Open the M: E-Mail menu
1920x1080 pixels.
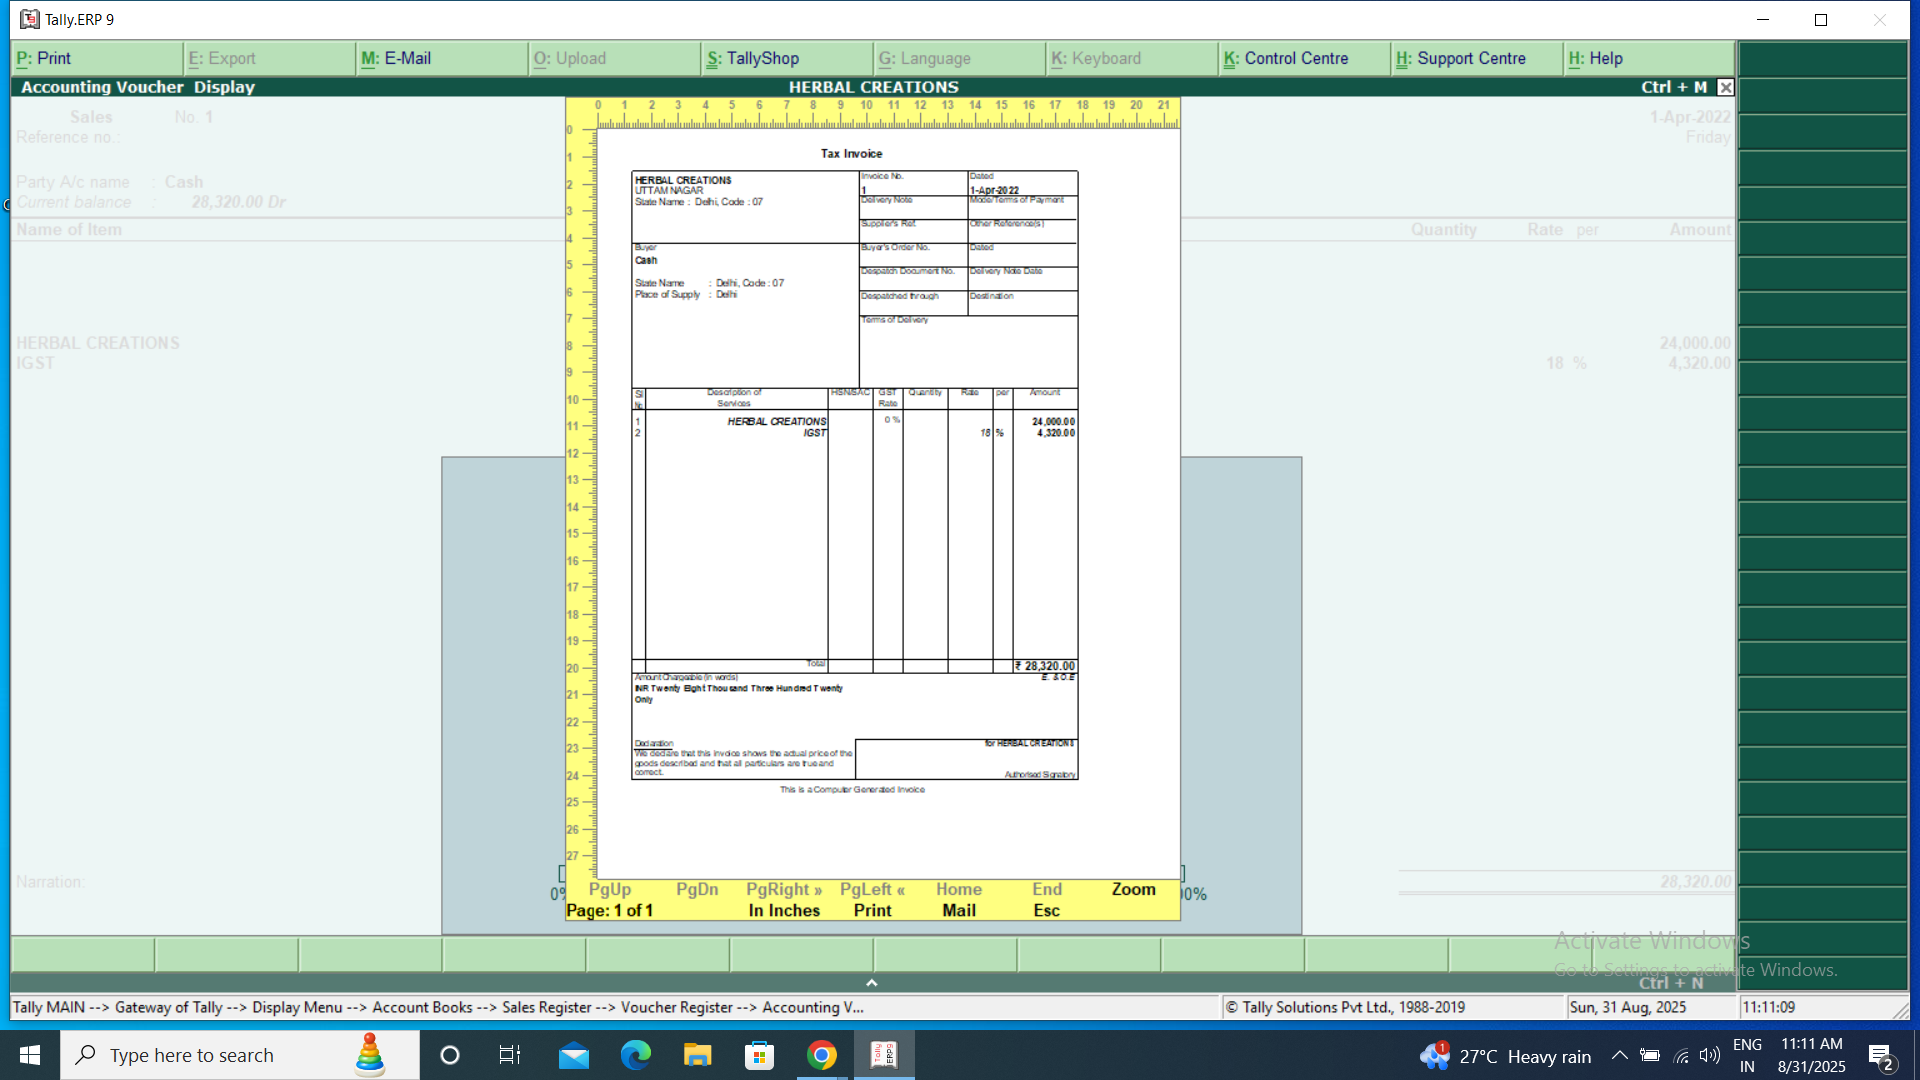point(396,58)
